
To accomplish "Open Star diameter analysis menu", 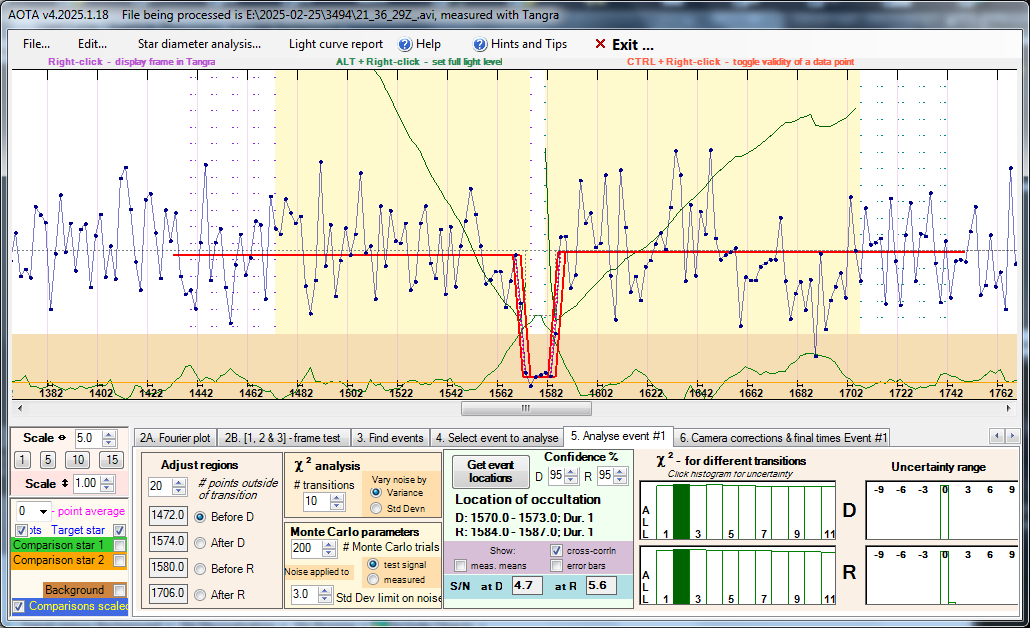I will pyautogui.click(x=199, y=44).
